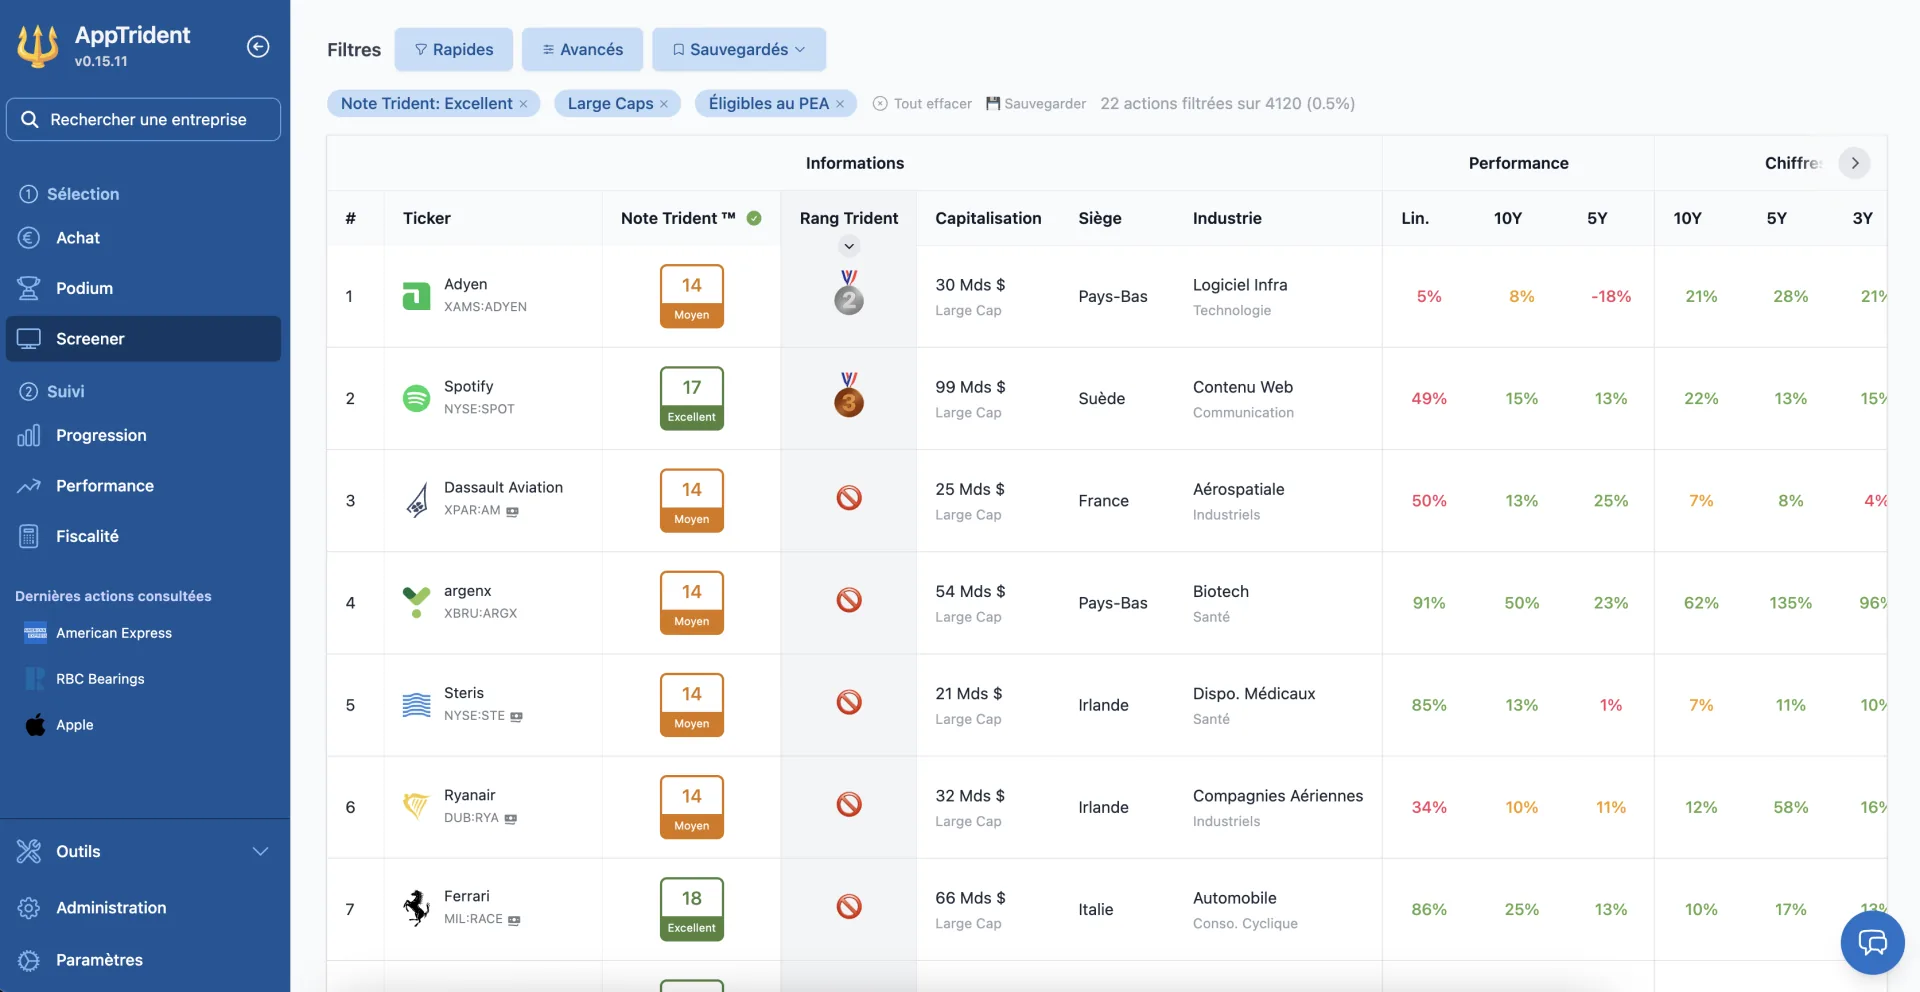
Task: Click the Spotify company logo
Action: click(416, 398)
